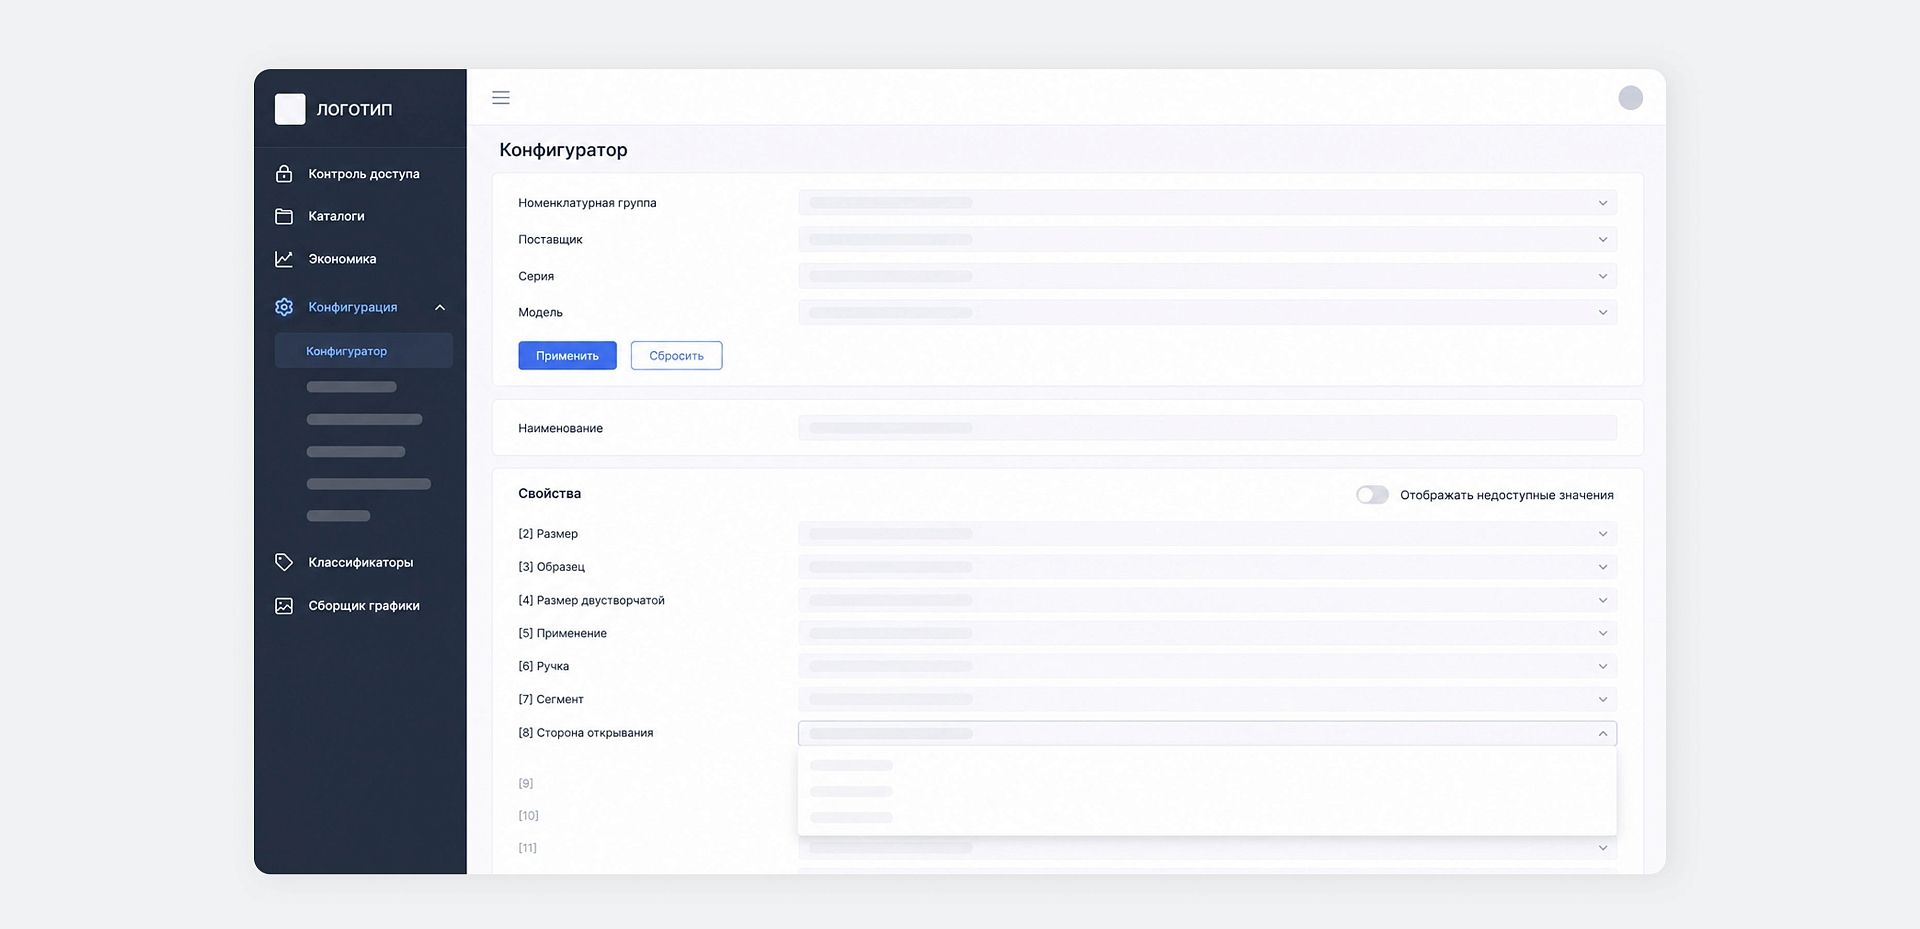Click the image icon beside Сборщик графики
Screen dimensions: 1920x929
pos(284,606)
